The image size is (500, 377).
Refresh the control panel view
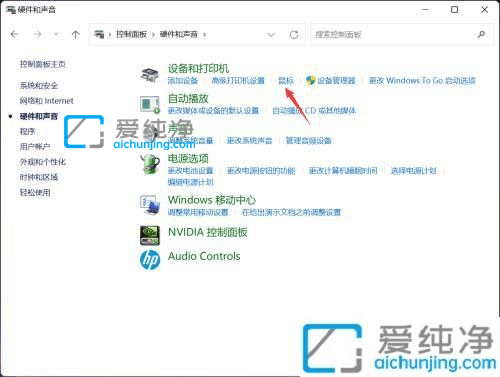pos(294,35)
